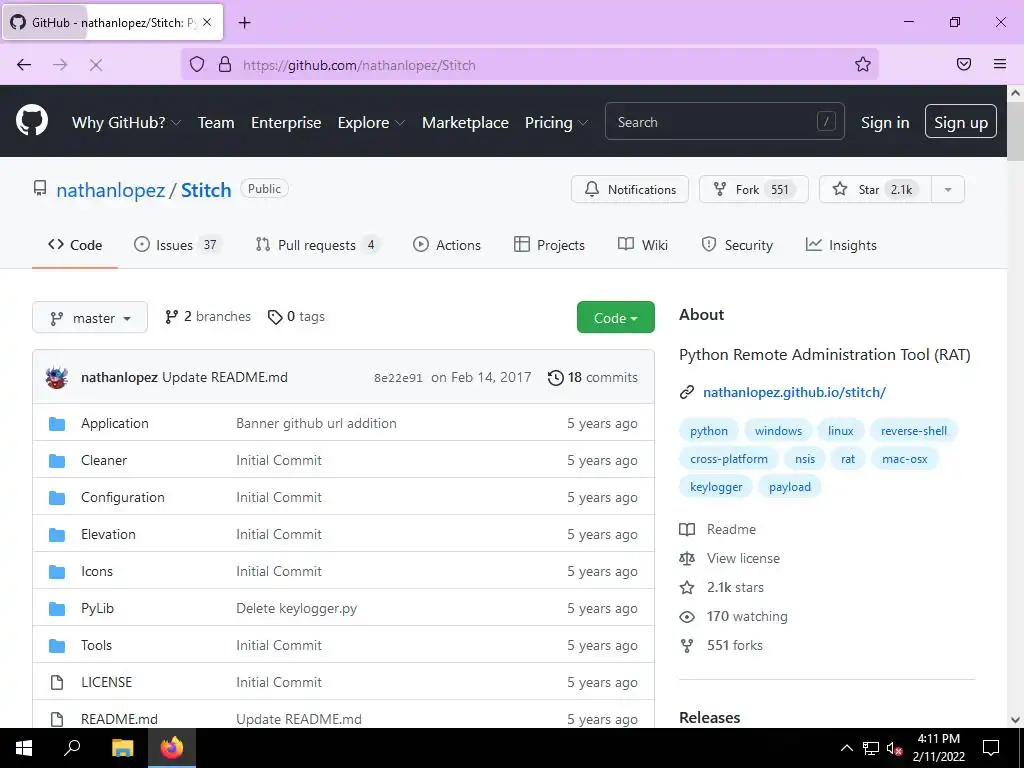Viewport: 1024px width, 768px height.
Task: Click the tag icon next to 0 tags
Action: point(275,317)
